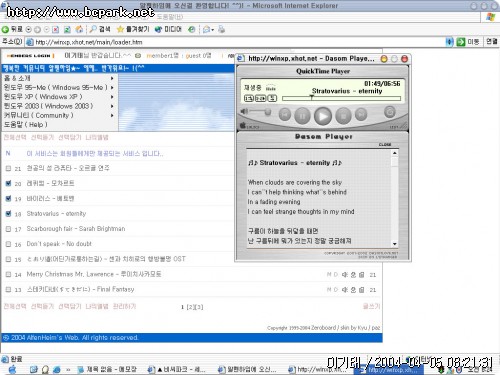This screenshot has height=375, width=500.
Task: Go to page [3] of list
Action: click(199, 307)
